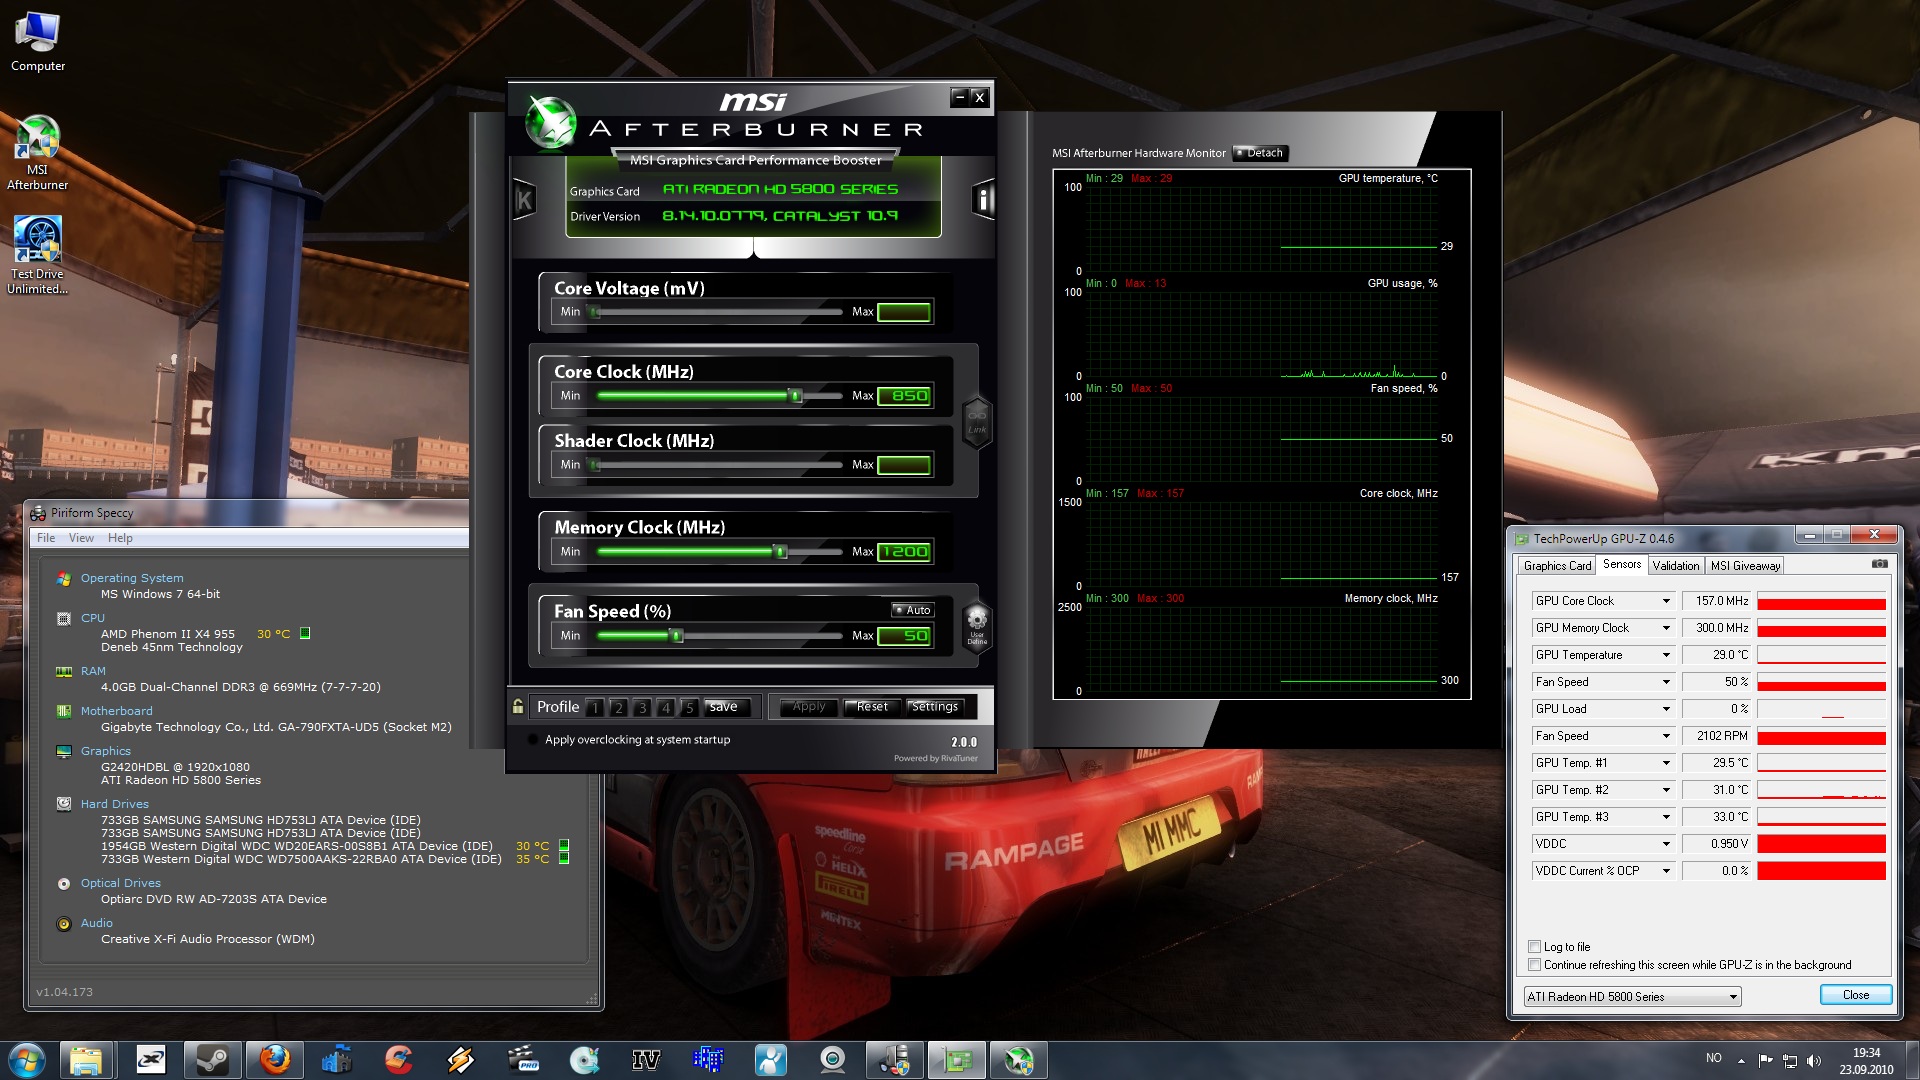Adjust the Memory Clock slider handle
1920x1080 pixels.
coord(781,552)
